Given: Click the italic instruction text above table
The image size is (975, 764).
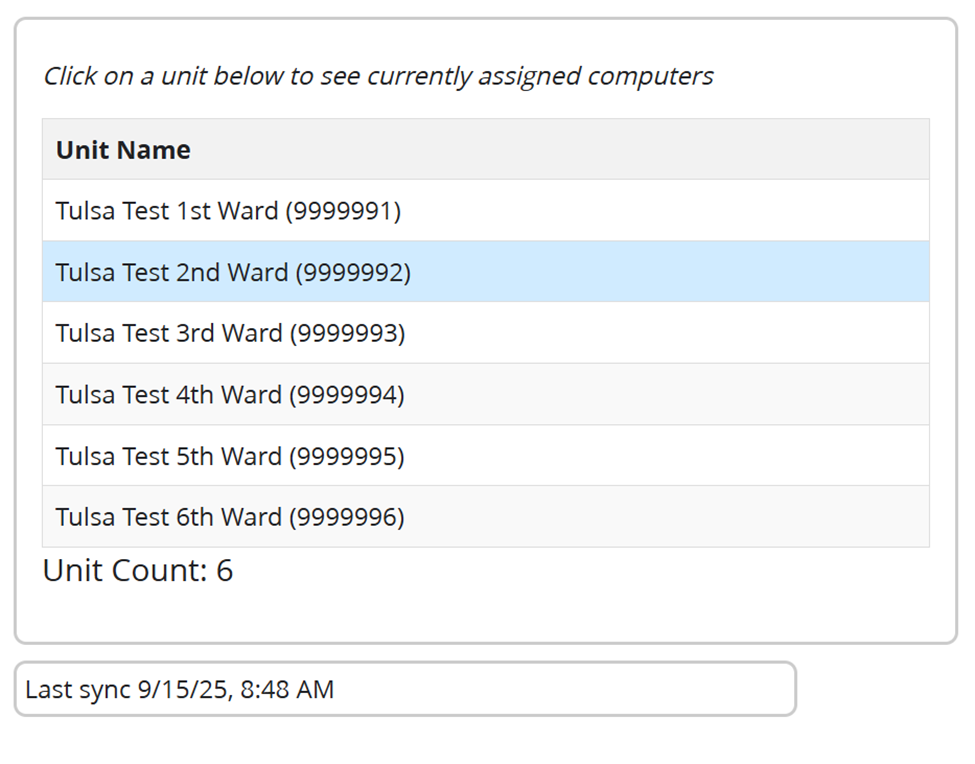Looking at the screenshot, I should point(378,76).
